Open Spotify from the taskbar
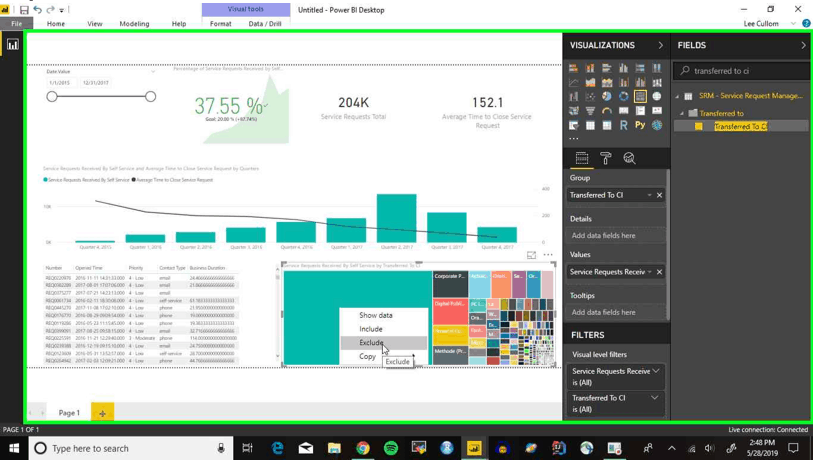Viewport: 816px width, 461px height. tap(391, 448)
